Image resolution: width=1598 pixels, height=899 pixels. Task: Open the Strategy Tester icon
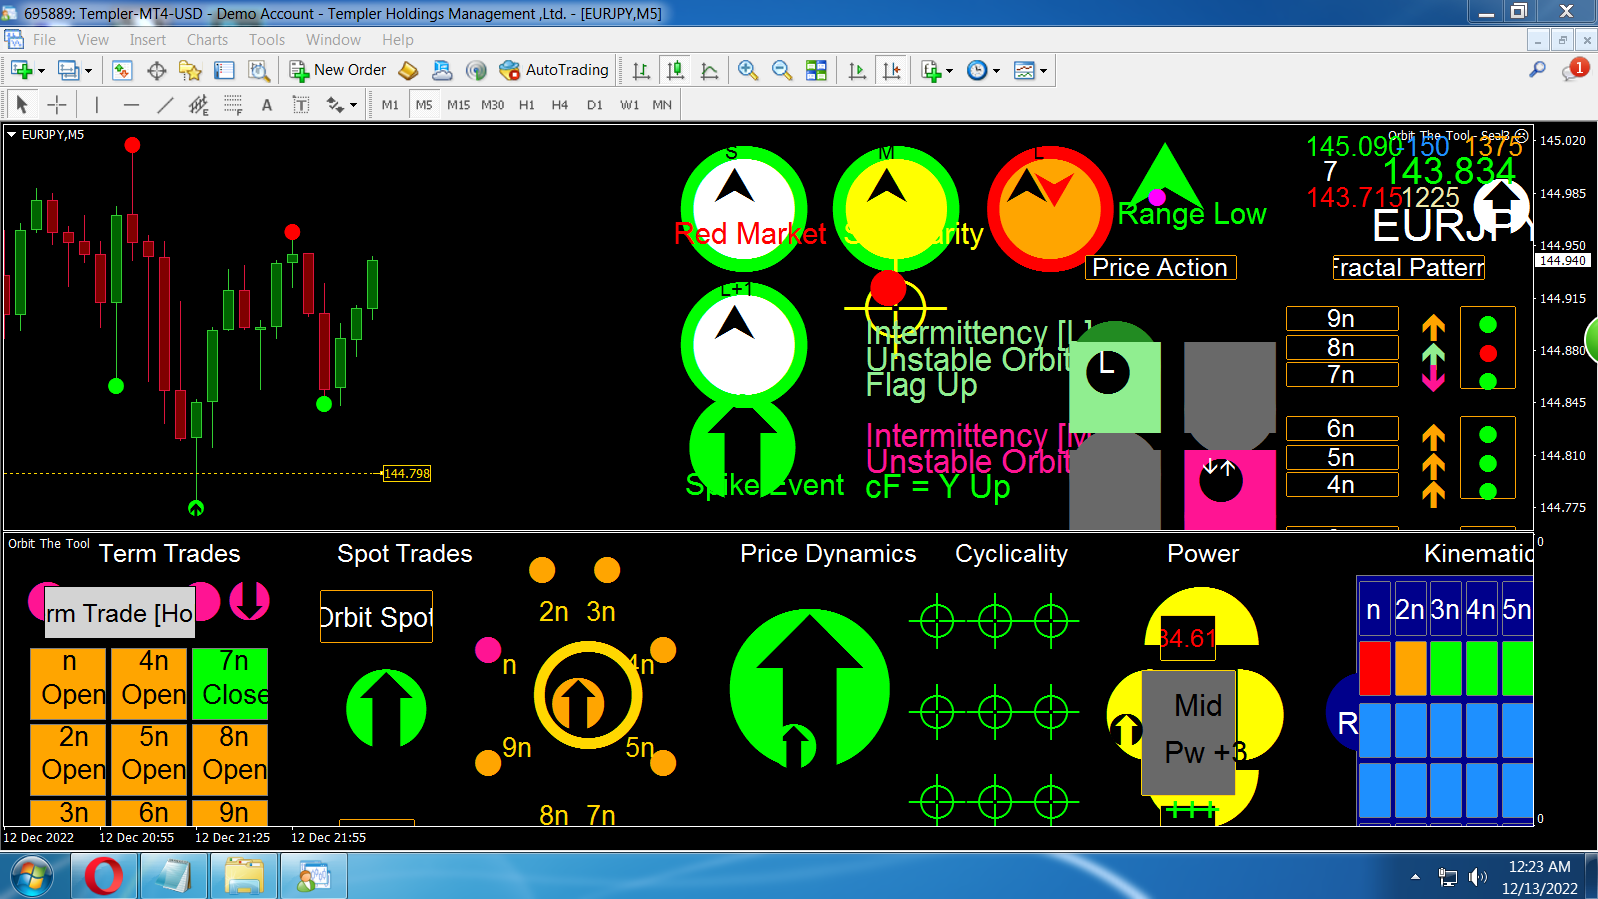pos(259,70)
